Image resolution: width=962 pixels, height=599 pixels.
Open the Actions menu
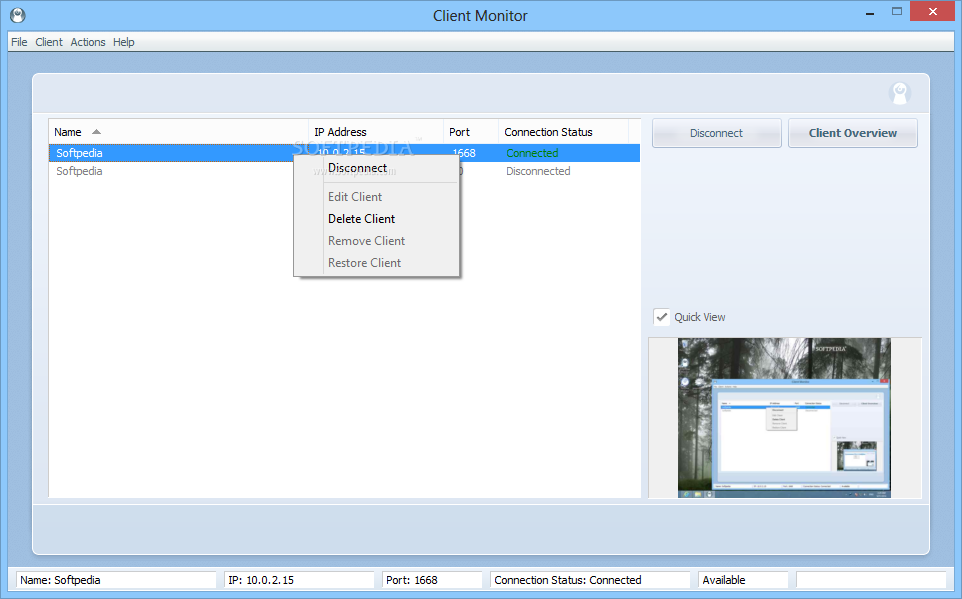point(88,42)
